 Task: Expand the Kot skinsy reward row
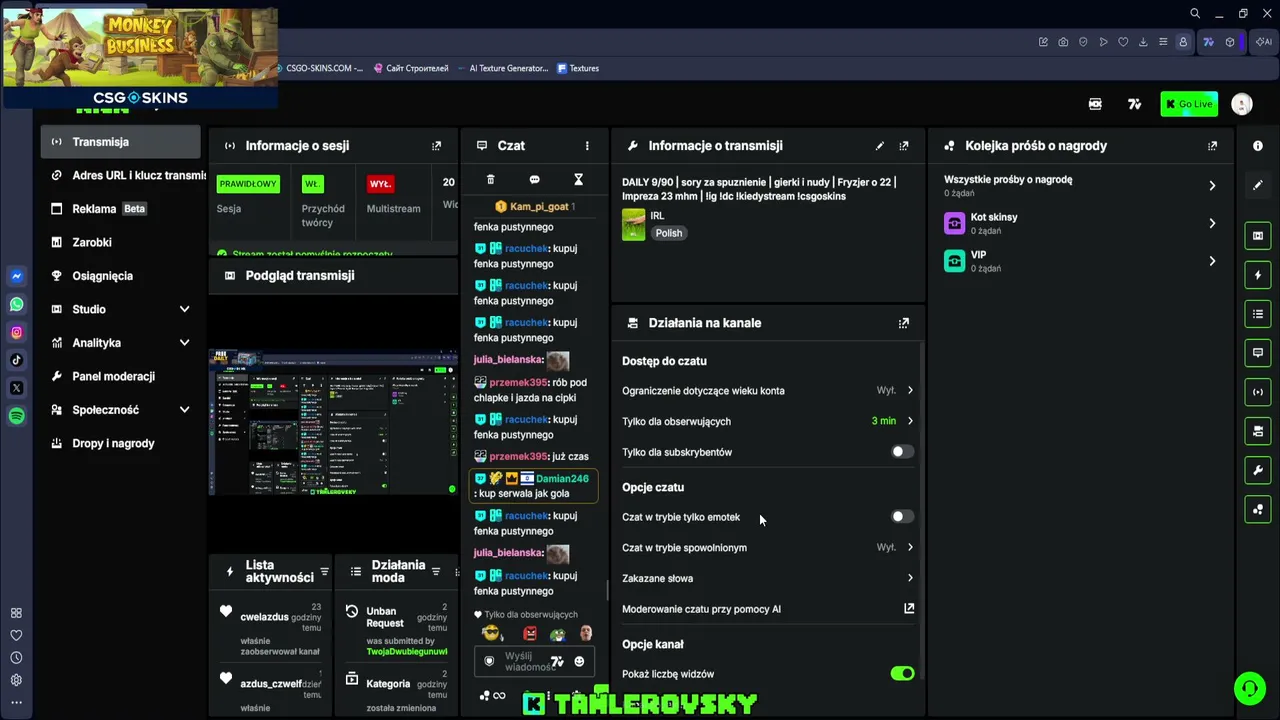[1212, 223]
